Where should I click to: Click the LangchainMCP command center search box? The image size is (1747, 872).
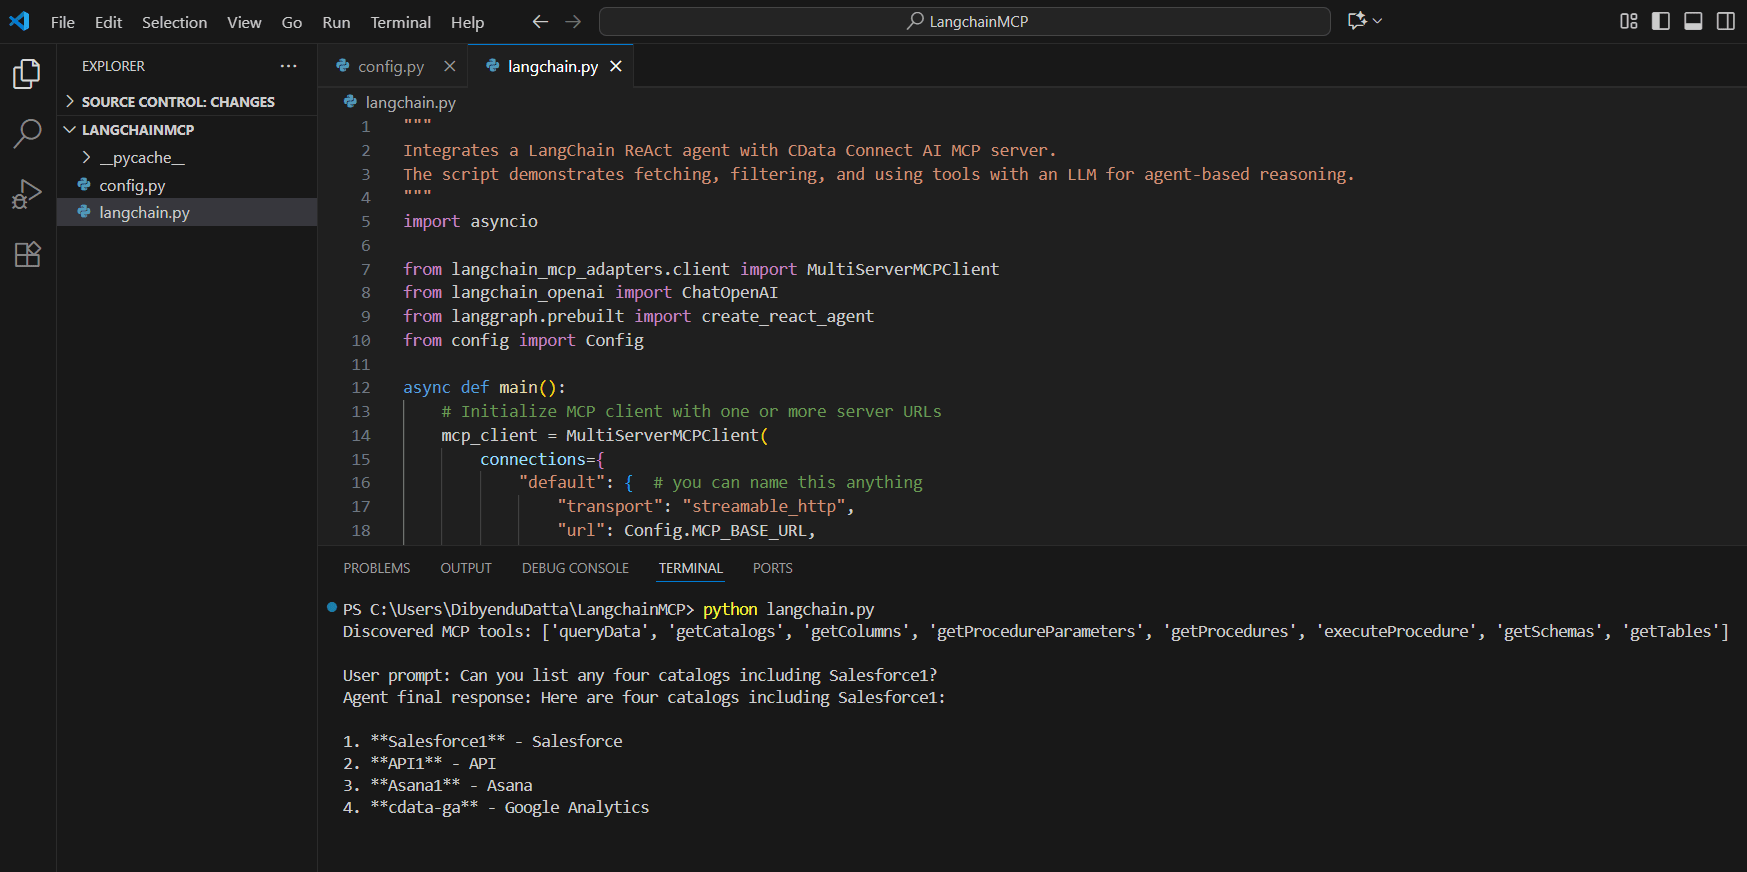pyautogui.click(x=965, y=21)
